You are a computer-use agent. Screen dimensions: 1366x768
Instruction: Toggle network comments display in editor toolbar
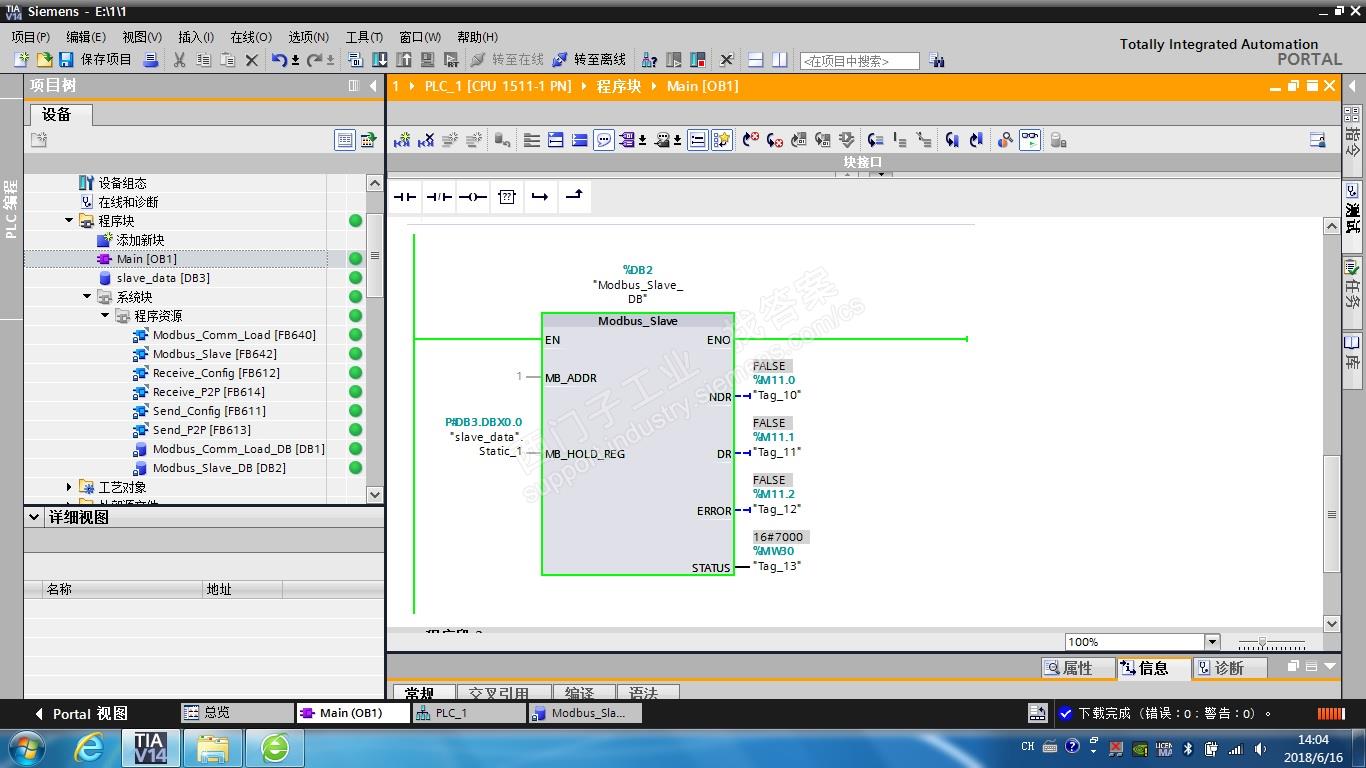coord(604,140)
